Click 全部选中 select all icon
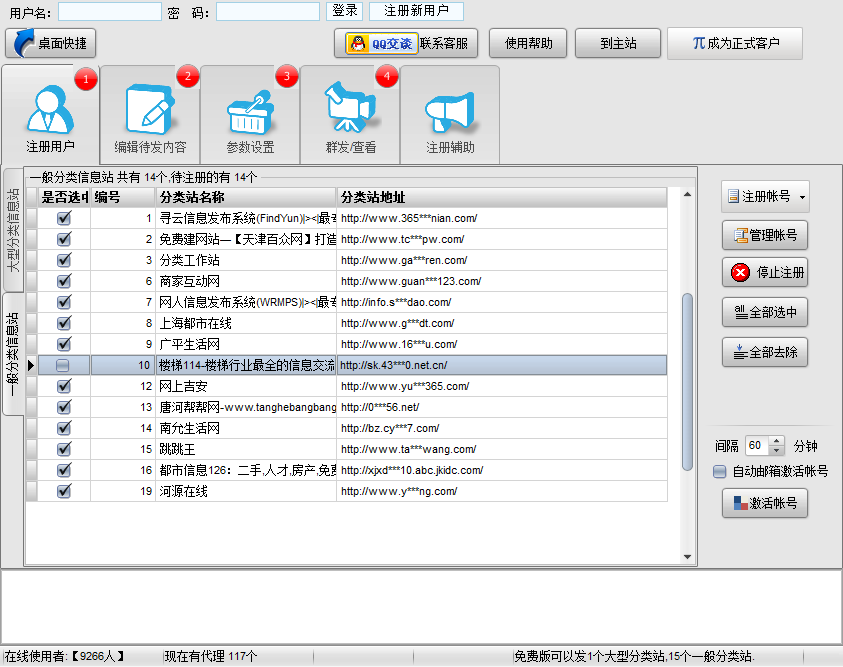Image resolution: width=843 pixels, height=667 pixels. tap(741, 312)
